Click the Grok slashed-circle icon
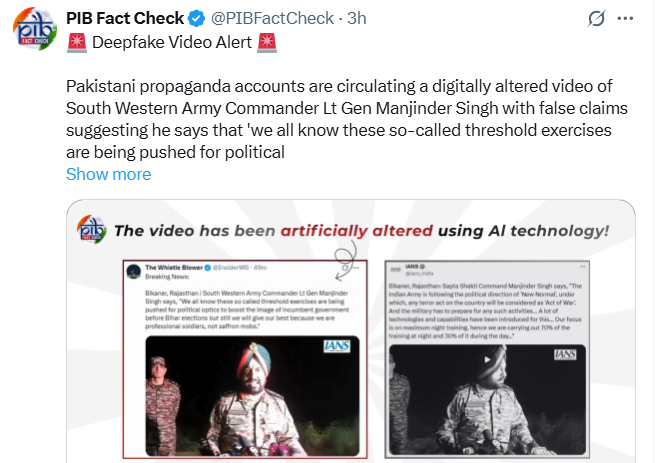The width and height of the screenshot is (660, 463). point(598,19)
